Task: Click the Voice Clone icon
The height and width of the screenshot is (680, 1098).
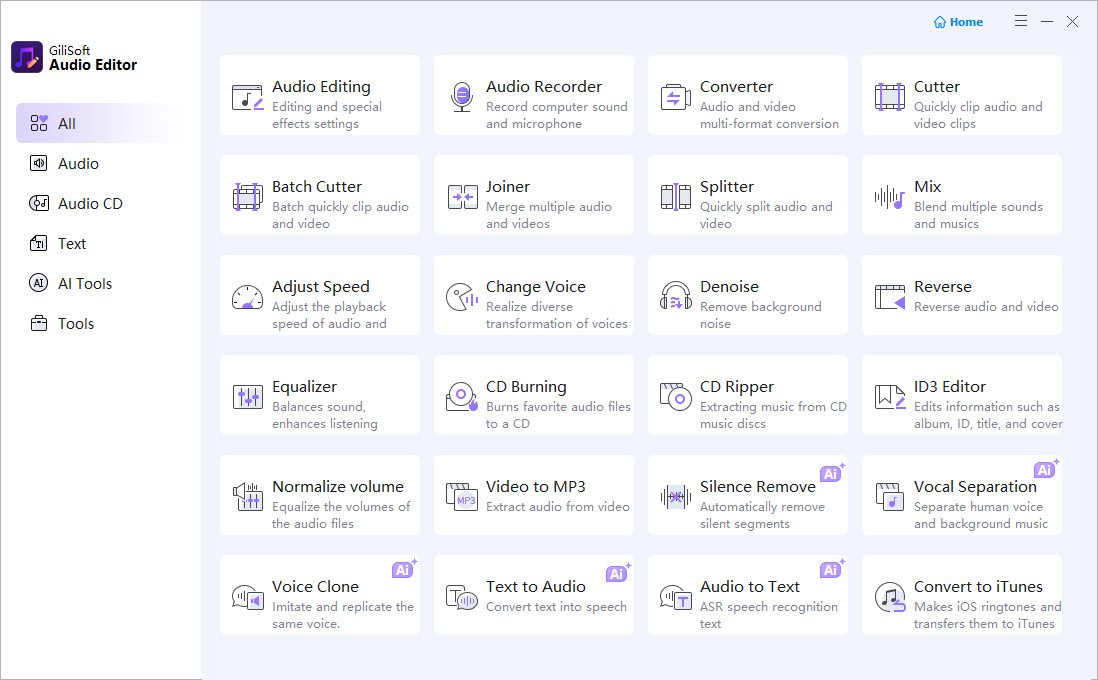Action: [x=247, y=597]
